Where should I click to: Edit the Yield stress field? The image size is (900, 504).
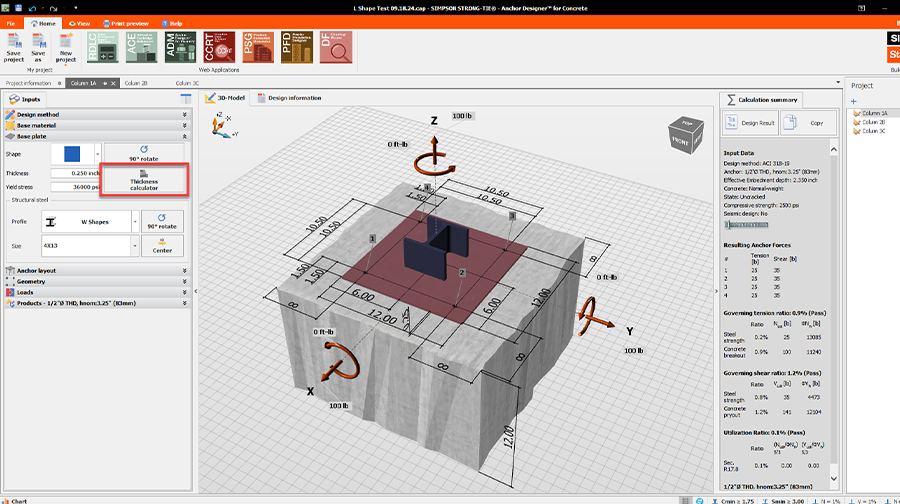[76, 187]
